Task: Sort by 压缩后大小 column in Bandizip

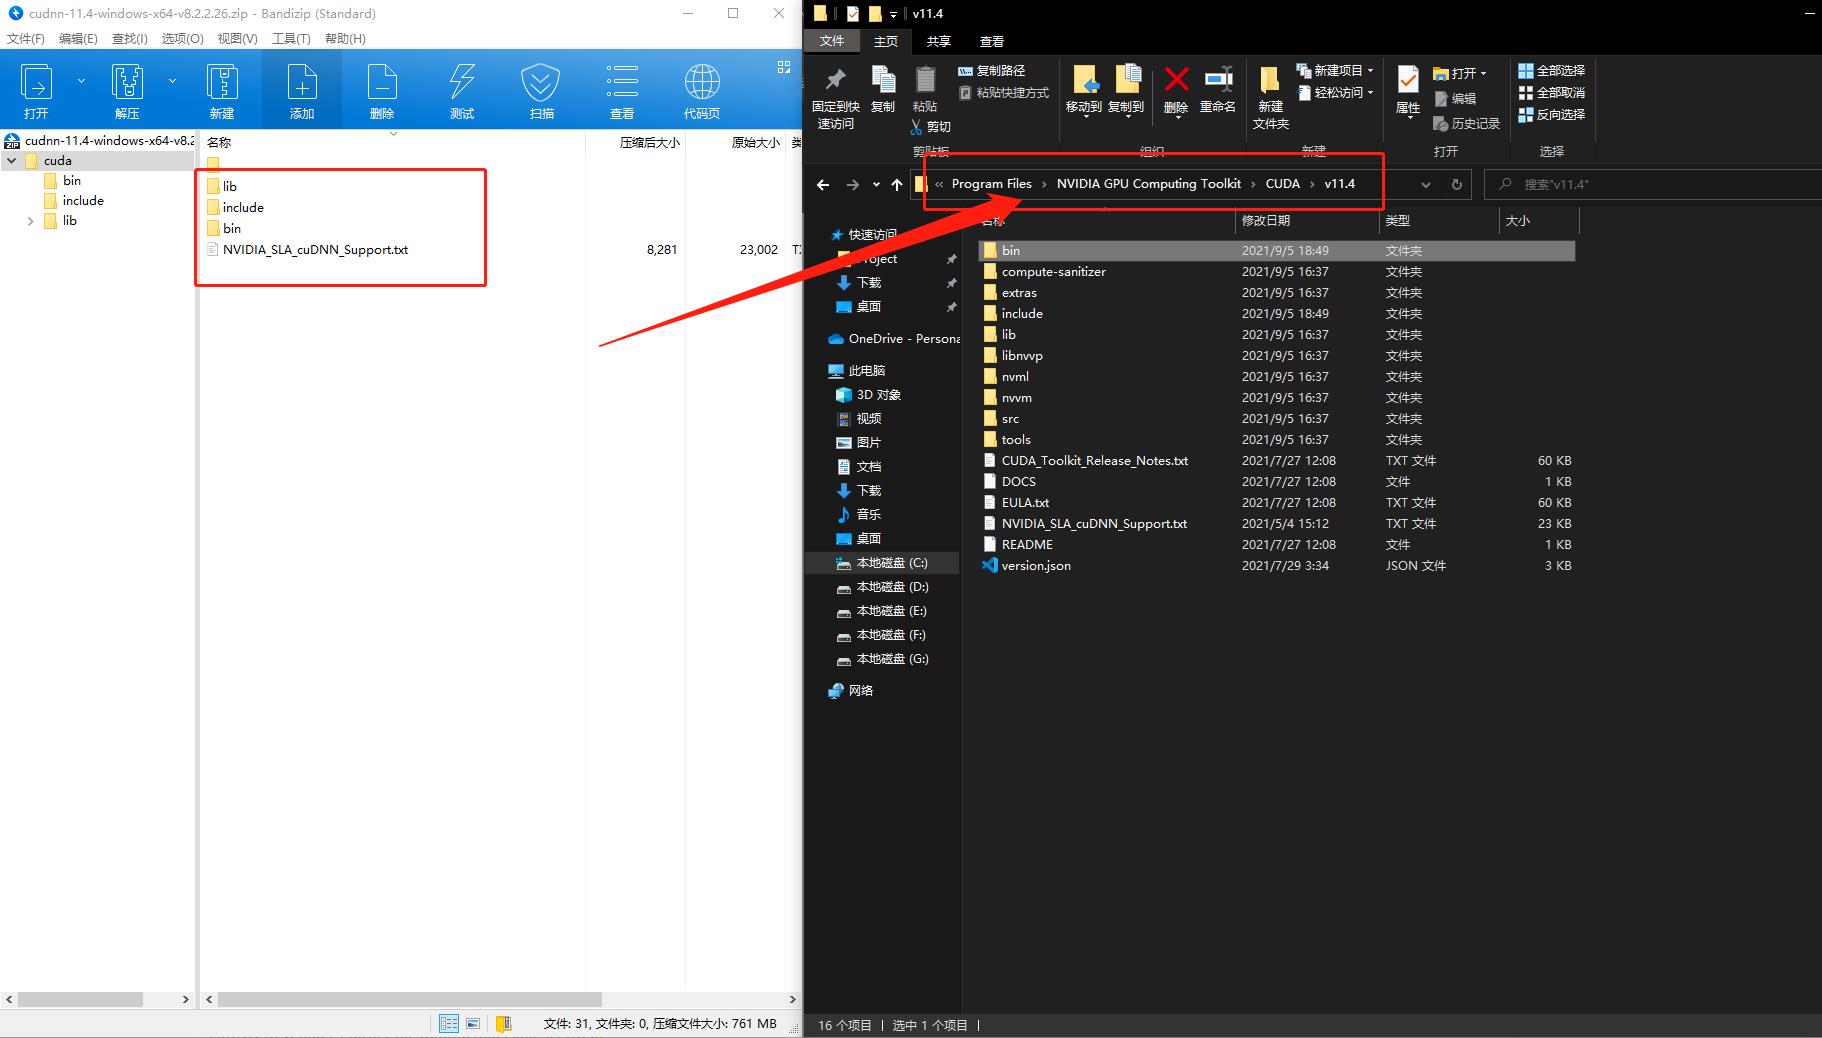Action: click(x=649, y=143)
